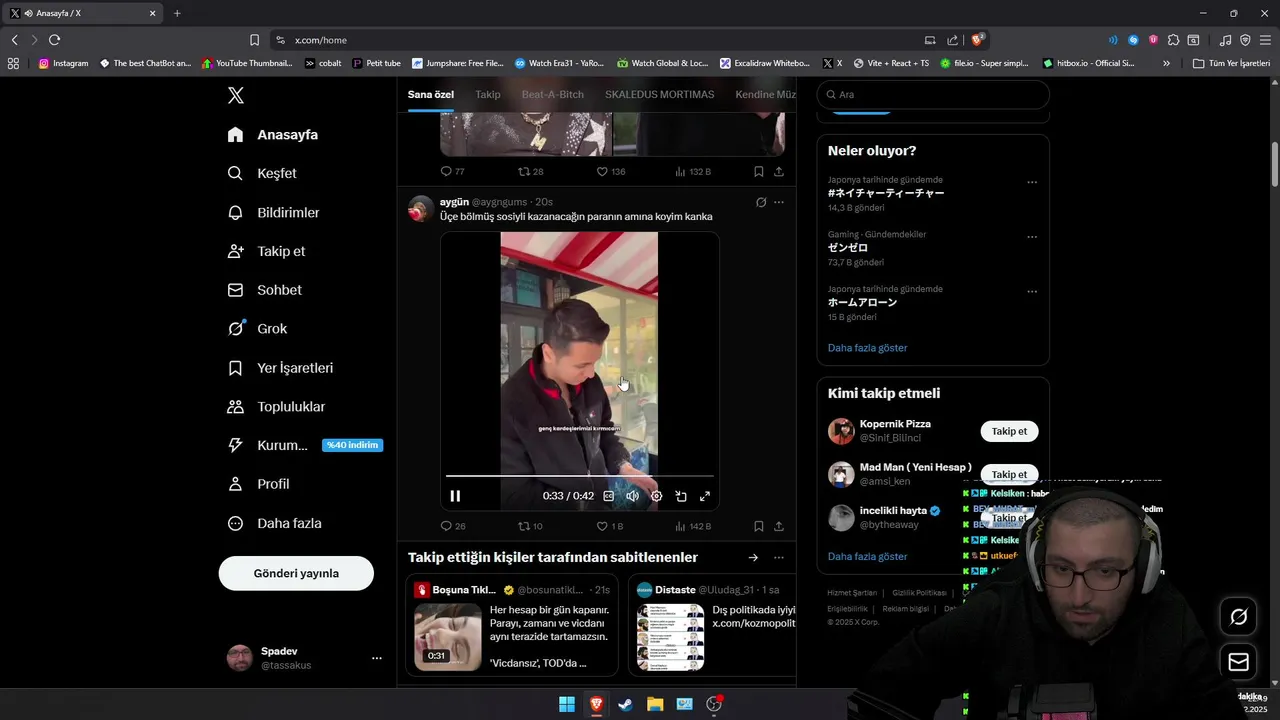Viewport: 1280px width, 720px height.
Task: Click the Gönderi yayınla button
Action: [x=296, y=573]
